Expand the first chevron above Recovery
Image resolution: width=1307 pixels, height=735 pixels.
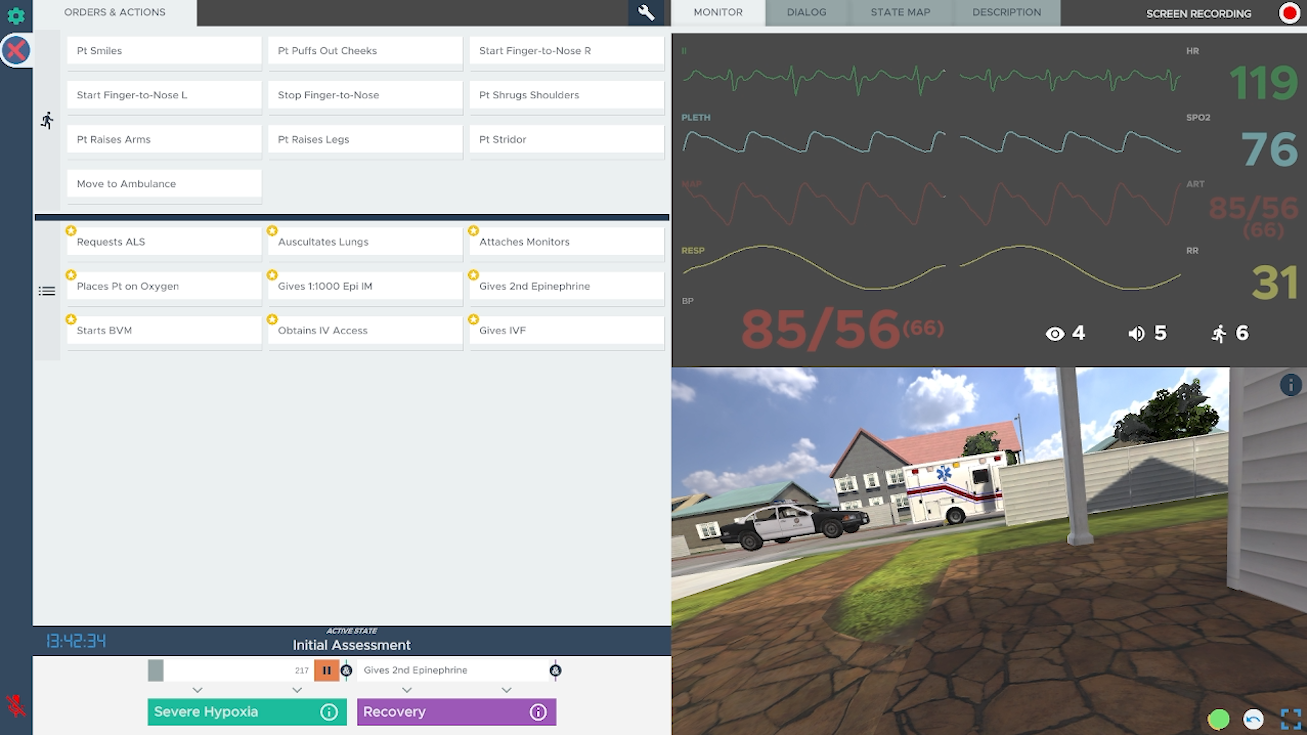[x=407, y=690]
